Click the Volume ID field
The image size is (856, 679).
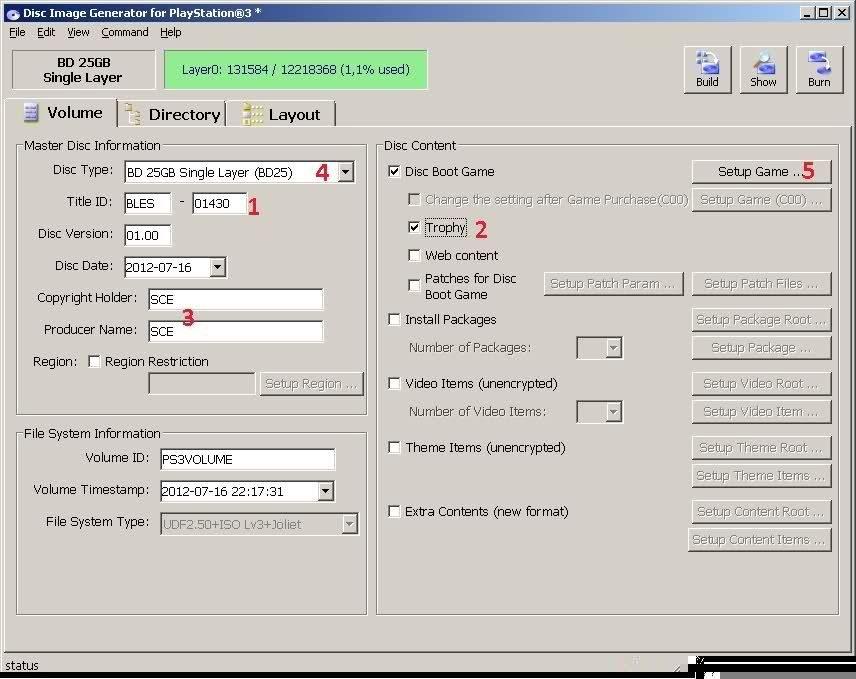[247, 460]
